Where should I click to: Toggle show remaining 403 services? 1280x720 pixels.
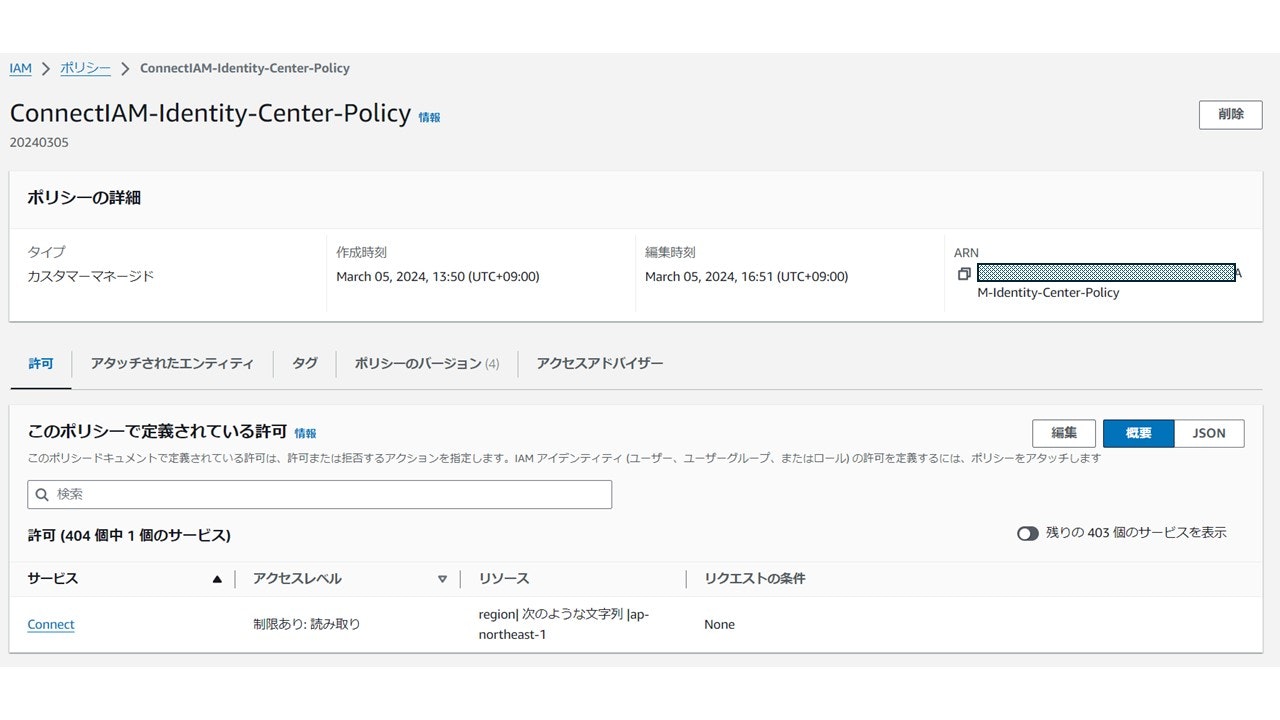pos(1028,533)
